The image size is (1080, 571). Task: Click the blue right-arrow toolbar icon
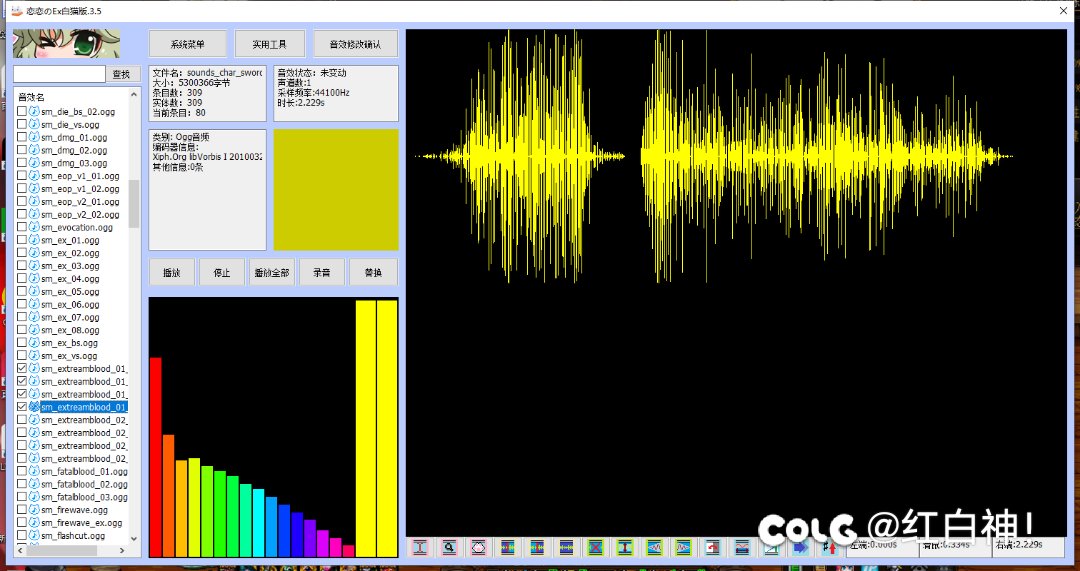[x=800, y=548]
